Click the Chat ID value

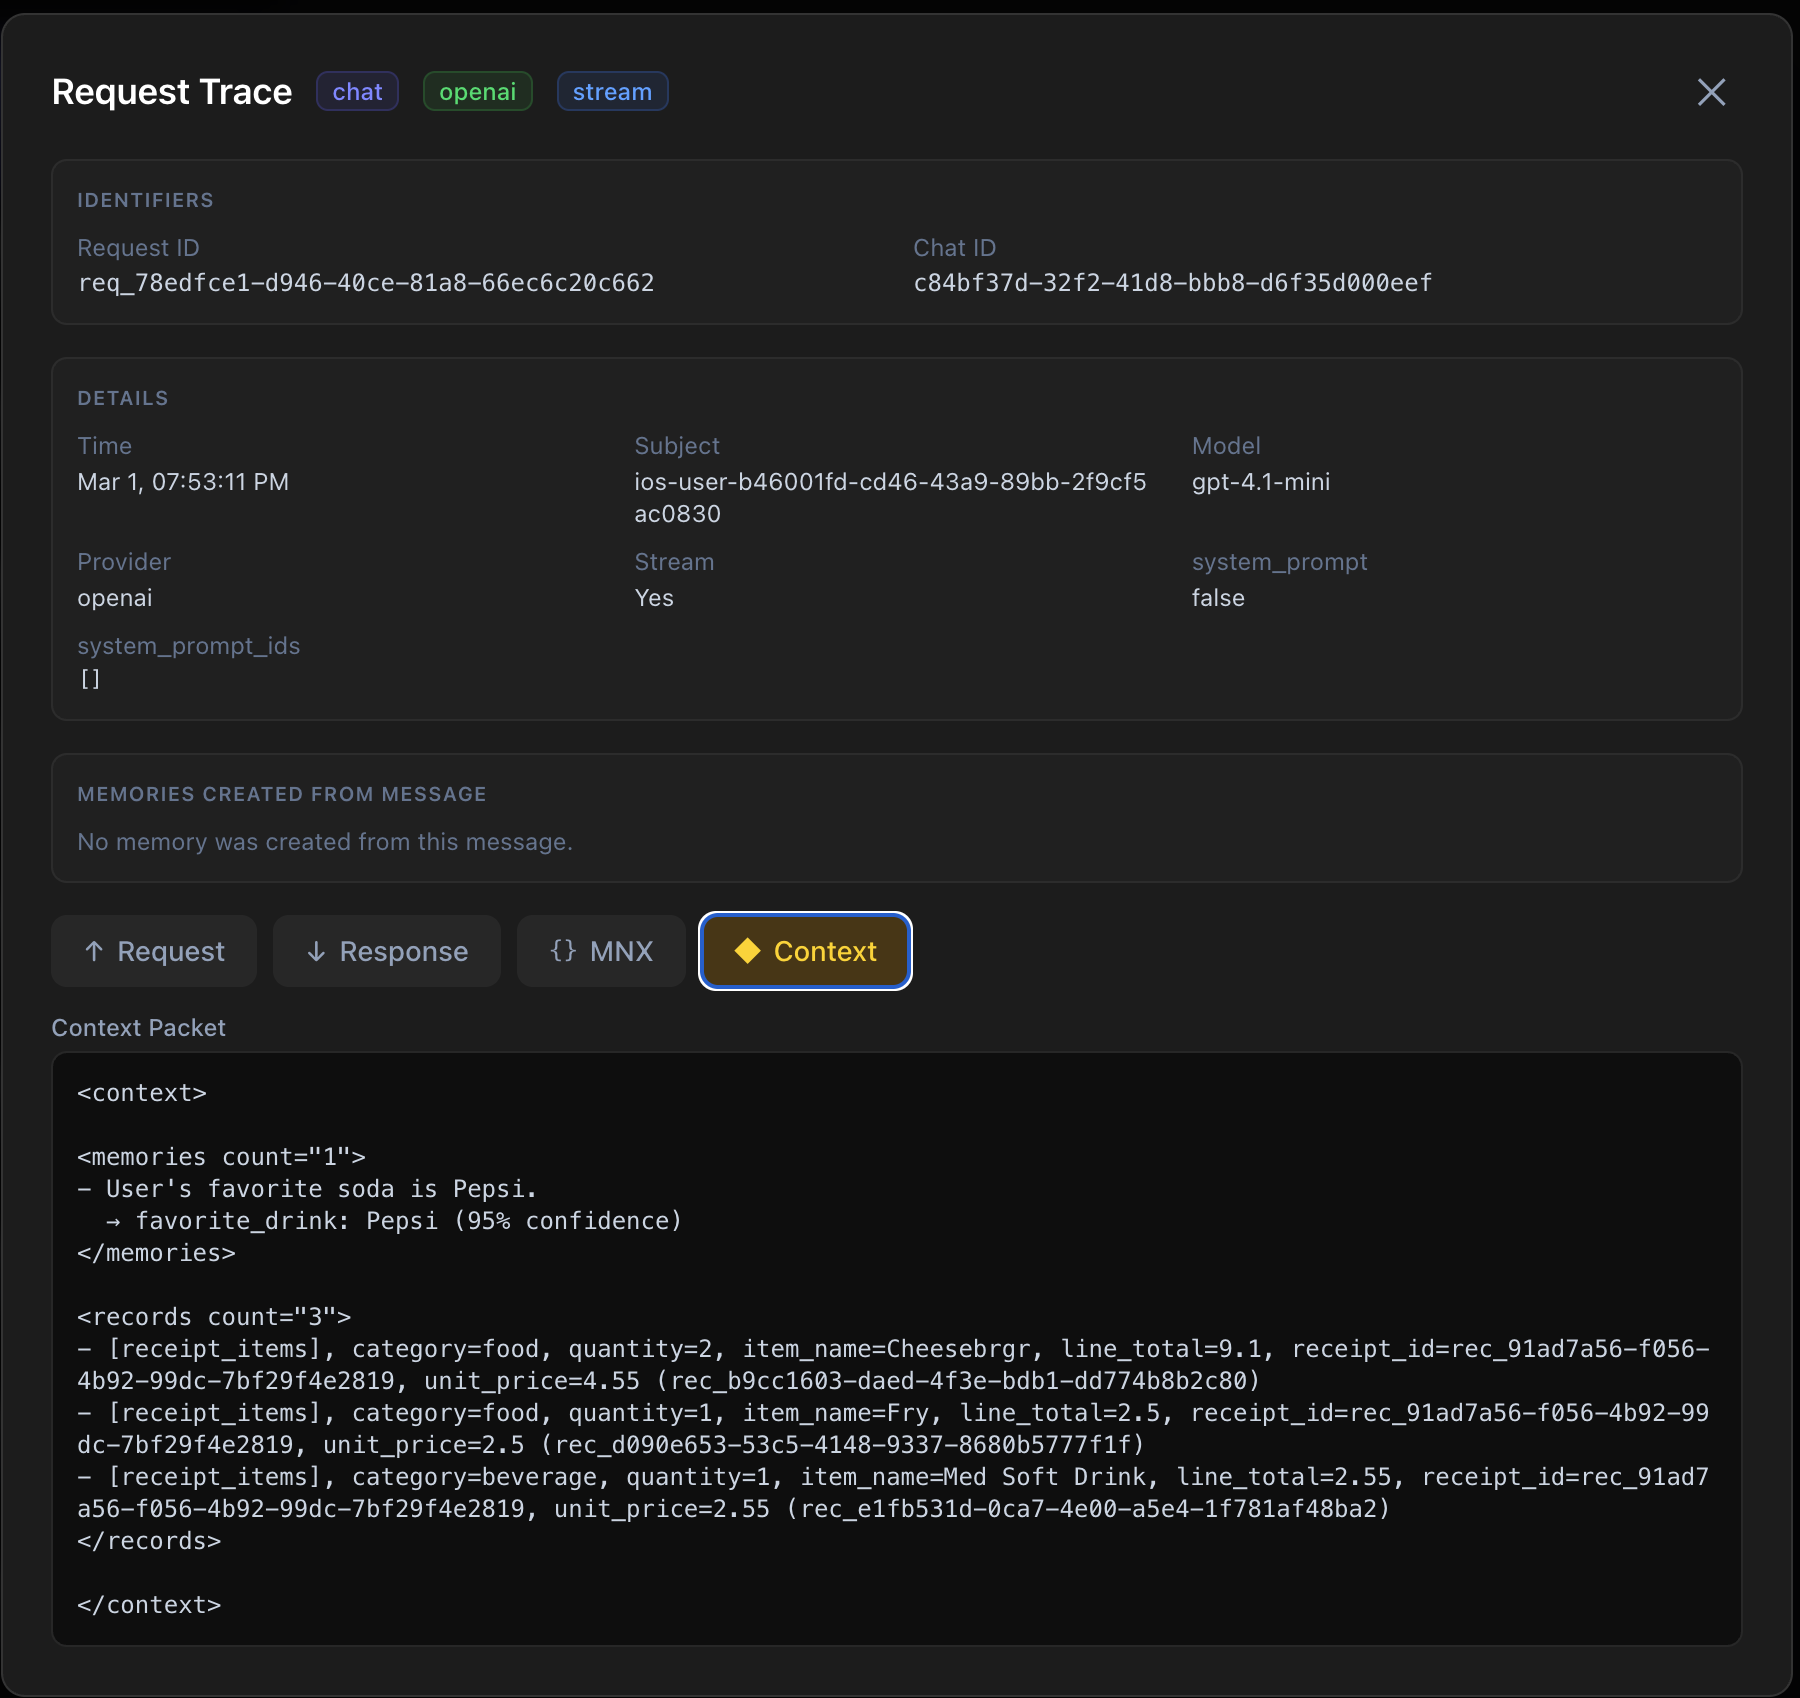point(1172,283)
